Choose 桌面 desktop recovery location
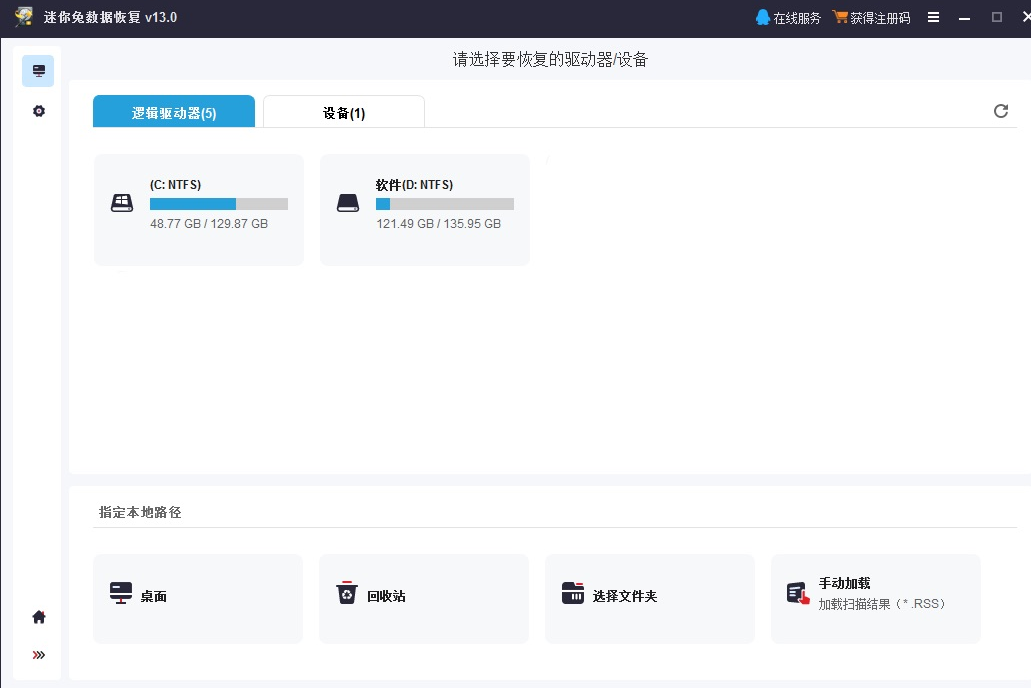 198,598
